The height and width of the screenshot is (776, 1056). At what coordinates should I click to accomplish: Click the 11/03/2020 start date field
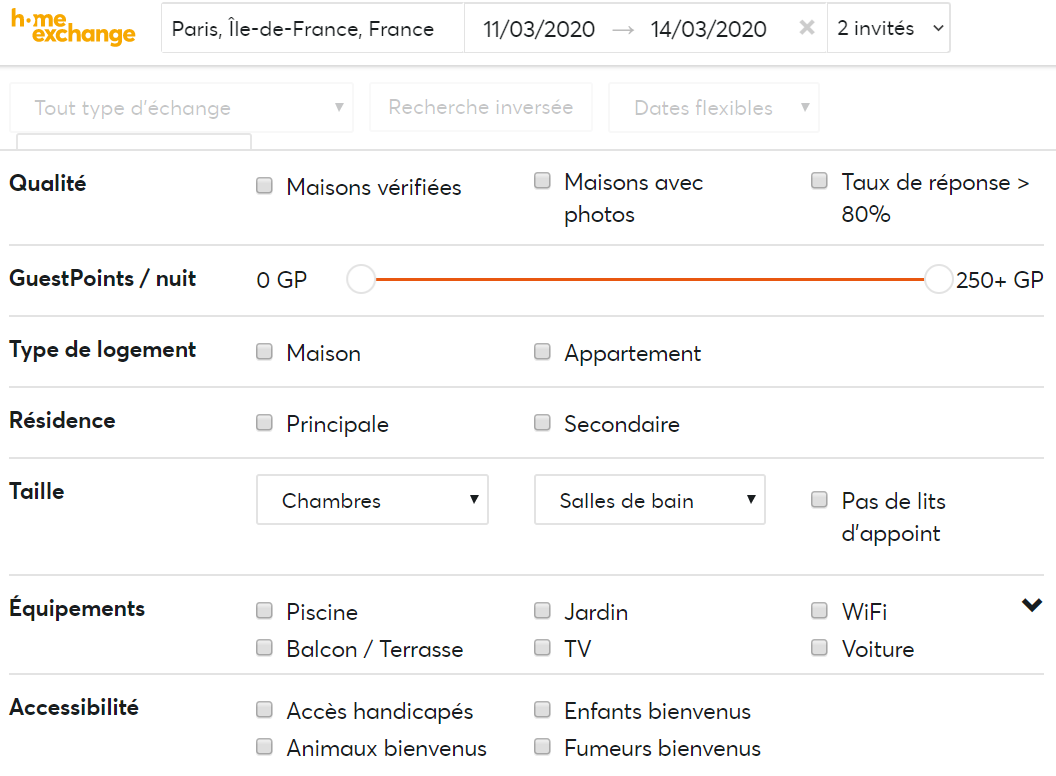pyautogui.click(x=538, y=29)
